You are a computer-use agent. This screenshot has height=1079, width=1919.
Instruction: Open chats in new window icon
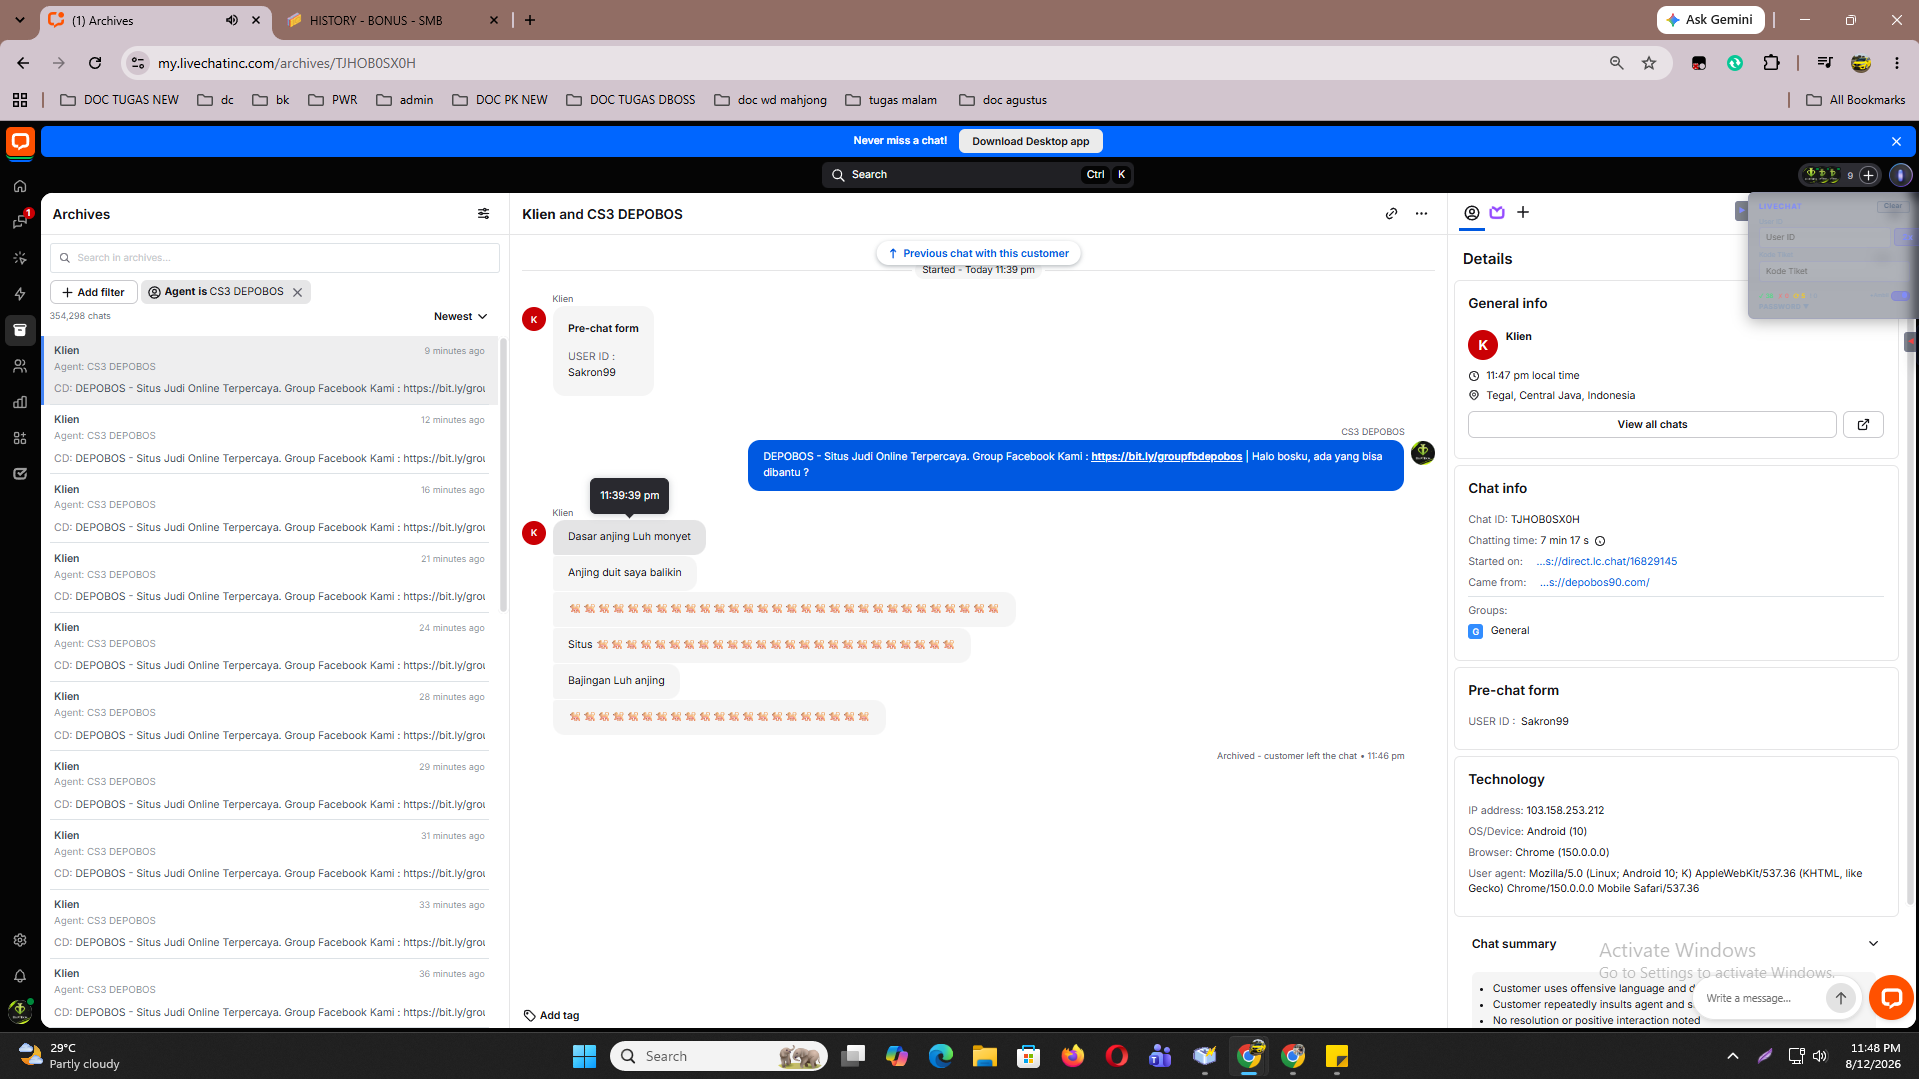coord(1863,425)
